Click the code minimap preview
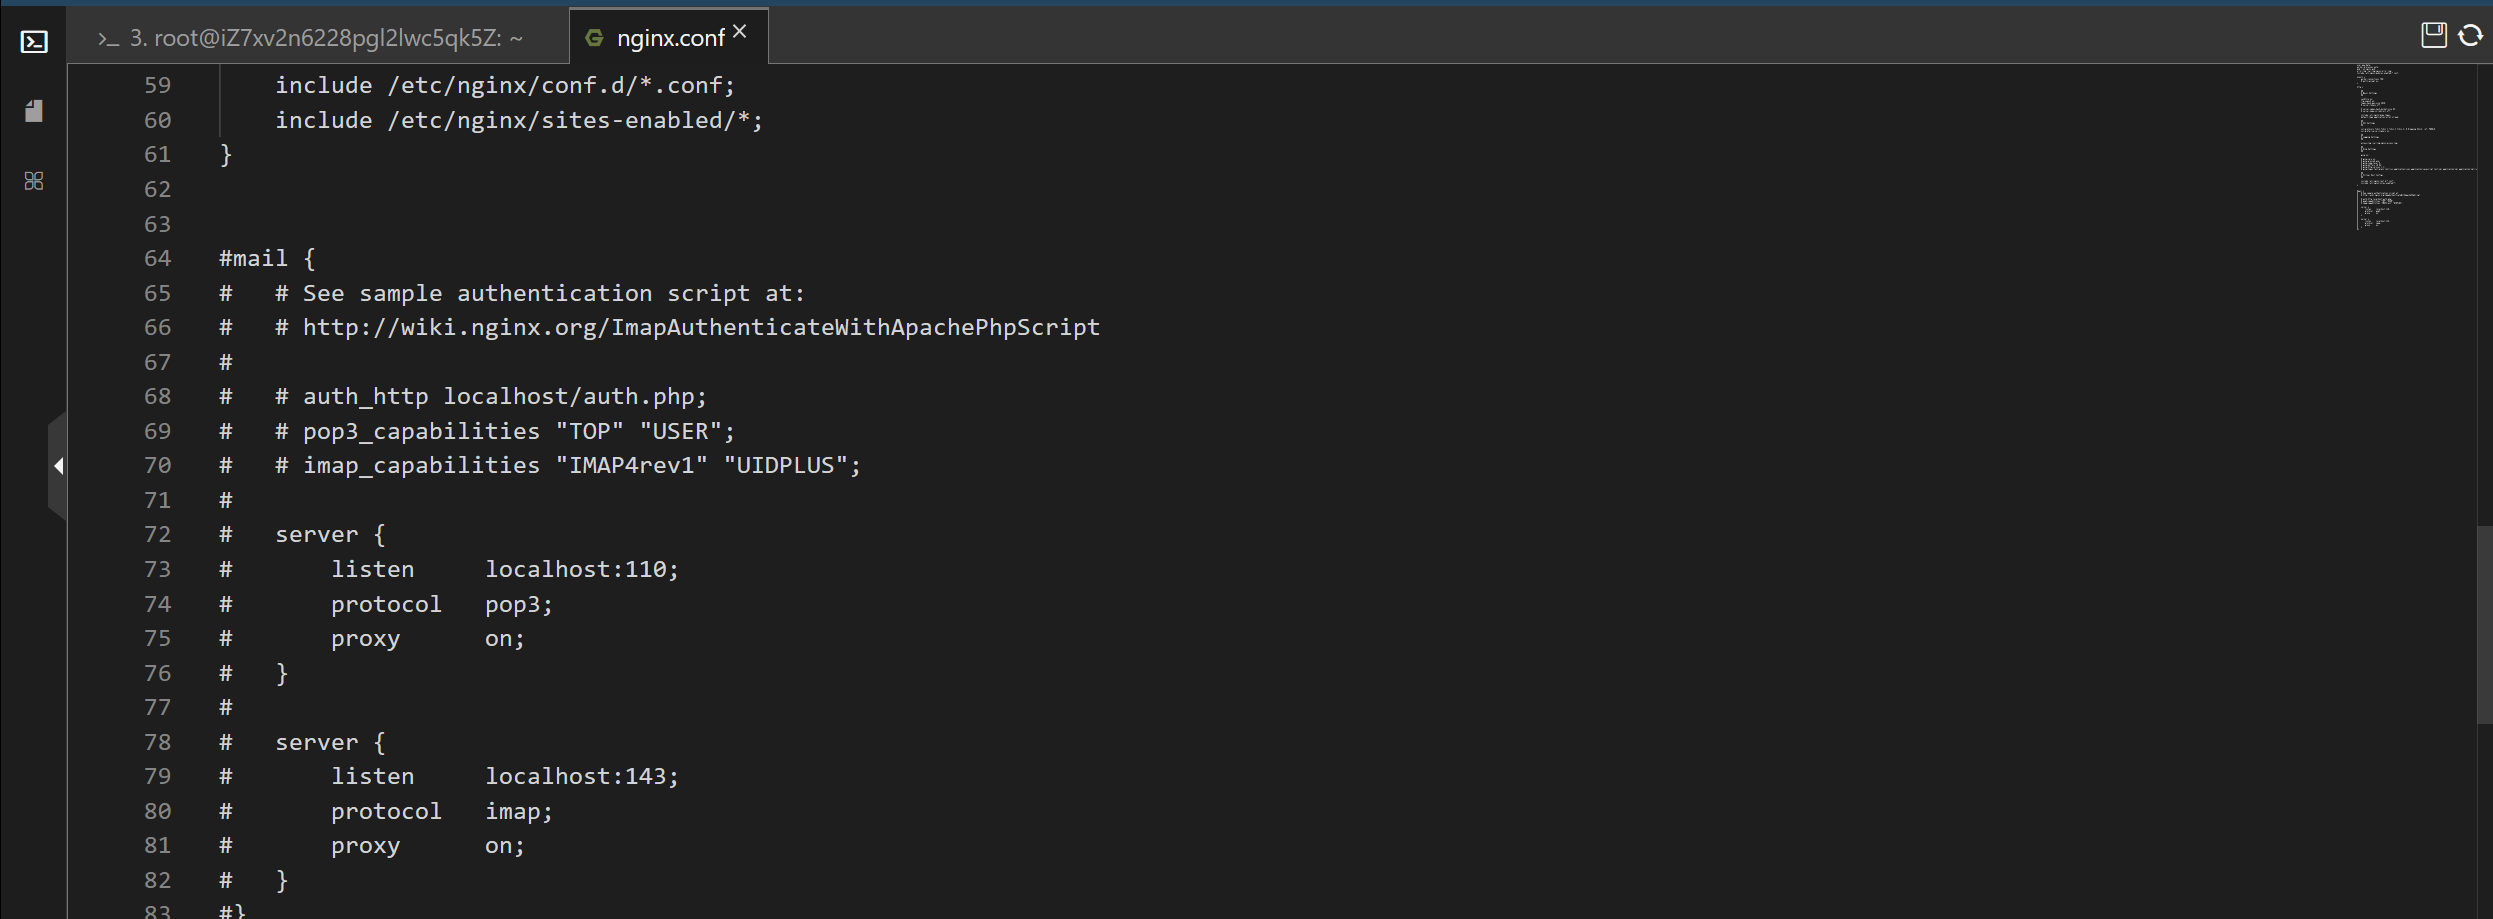Viewport: 2493px width, 919px height. (2415, 147)
